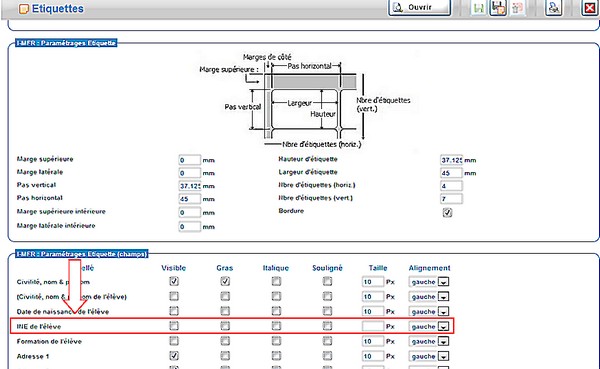Click the Gras column header
Image resolution: width=600 pixels, height=369 pixels.
coord(225,268)
